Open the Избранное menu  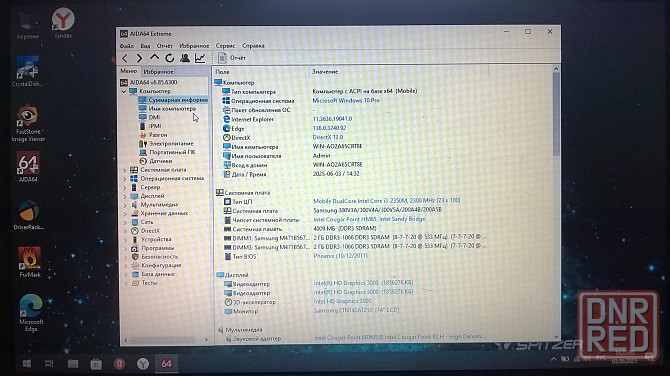(194, 46)
